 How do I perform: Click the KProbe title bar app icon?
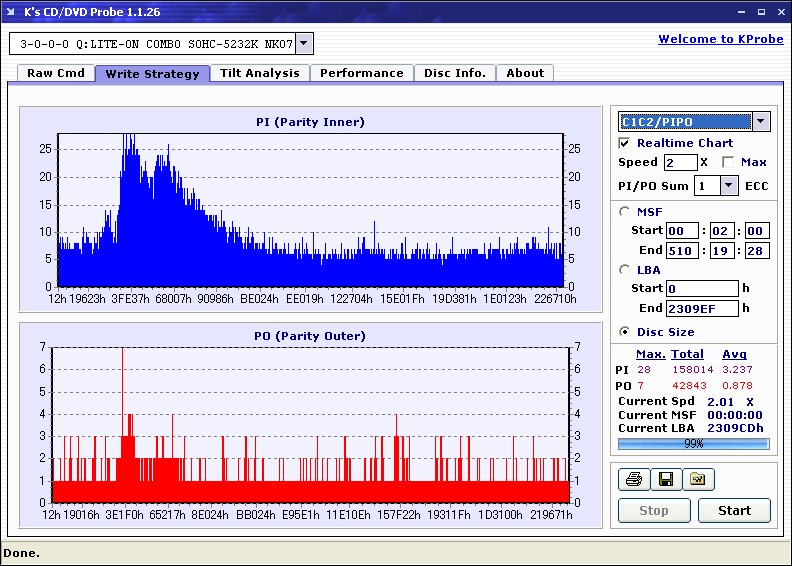[x=10, y=11]
